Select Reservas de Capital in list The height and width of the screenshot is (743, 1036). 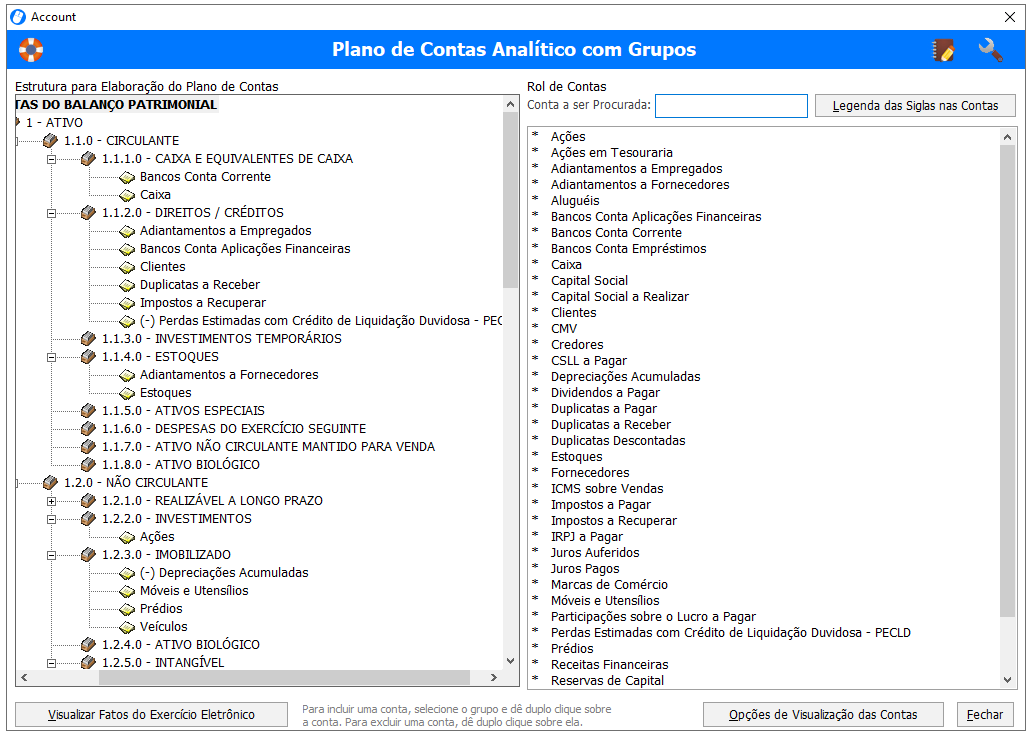(607, 681)
